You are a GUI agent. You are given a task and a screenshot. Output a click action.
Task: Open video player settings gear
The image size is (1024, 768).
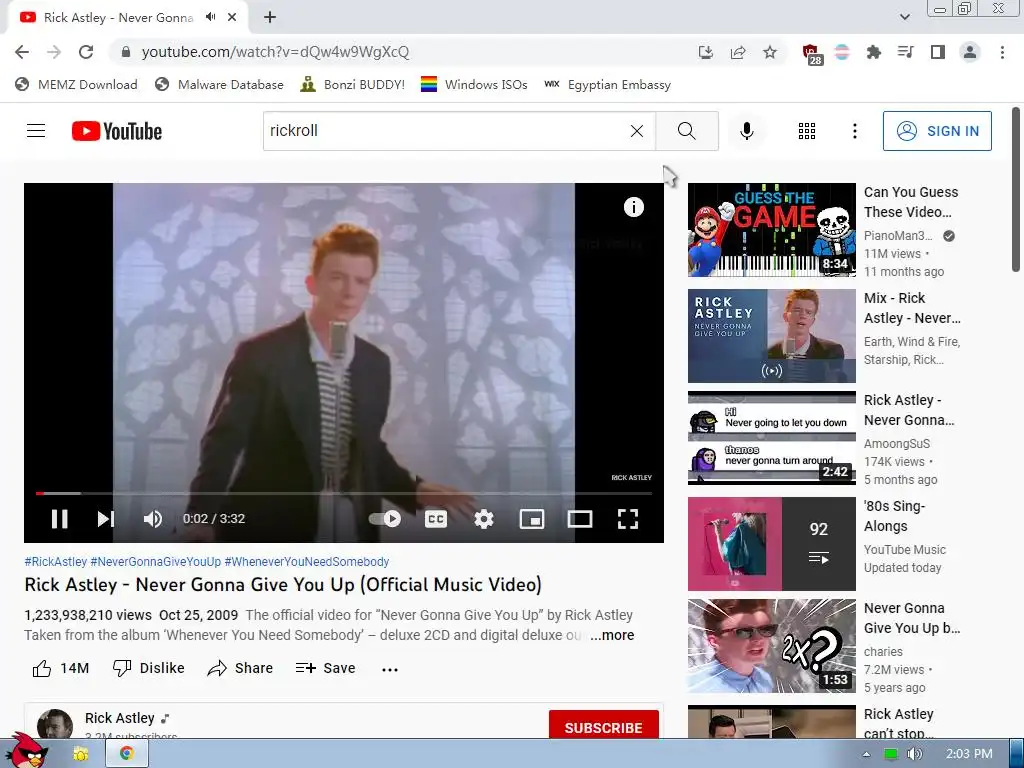[x=484, y=519]
